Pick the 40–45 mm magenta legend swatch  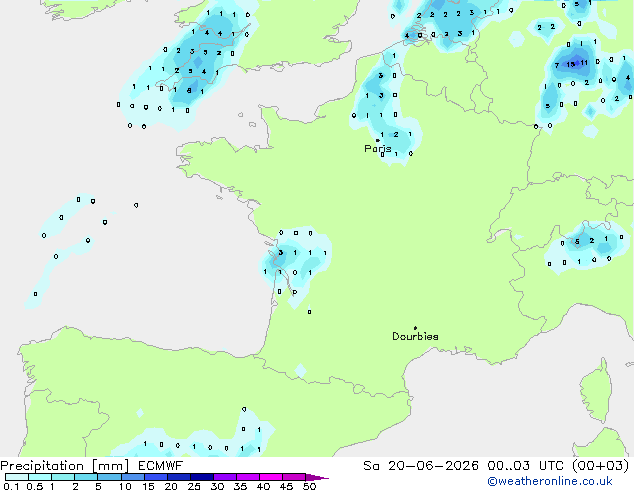point(271,477)
